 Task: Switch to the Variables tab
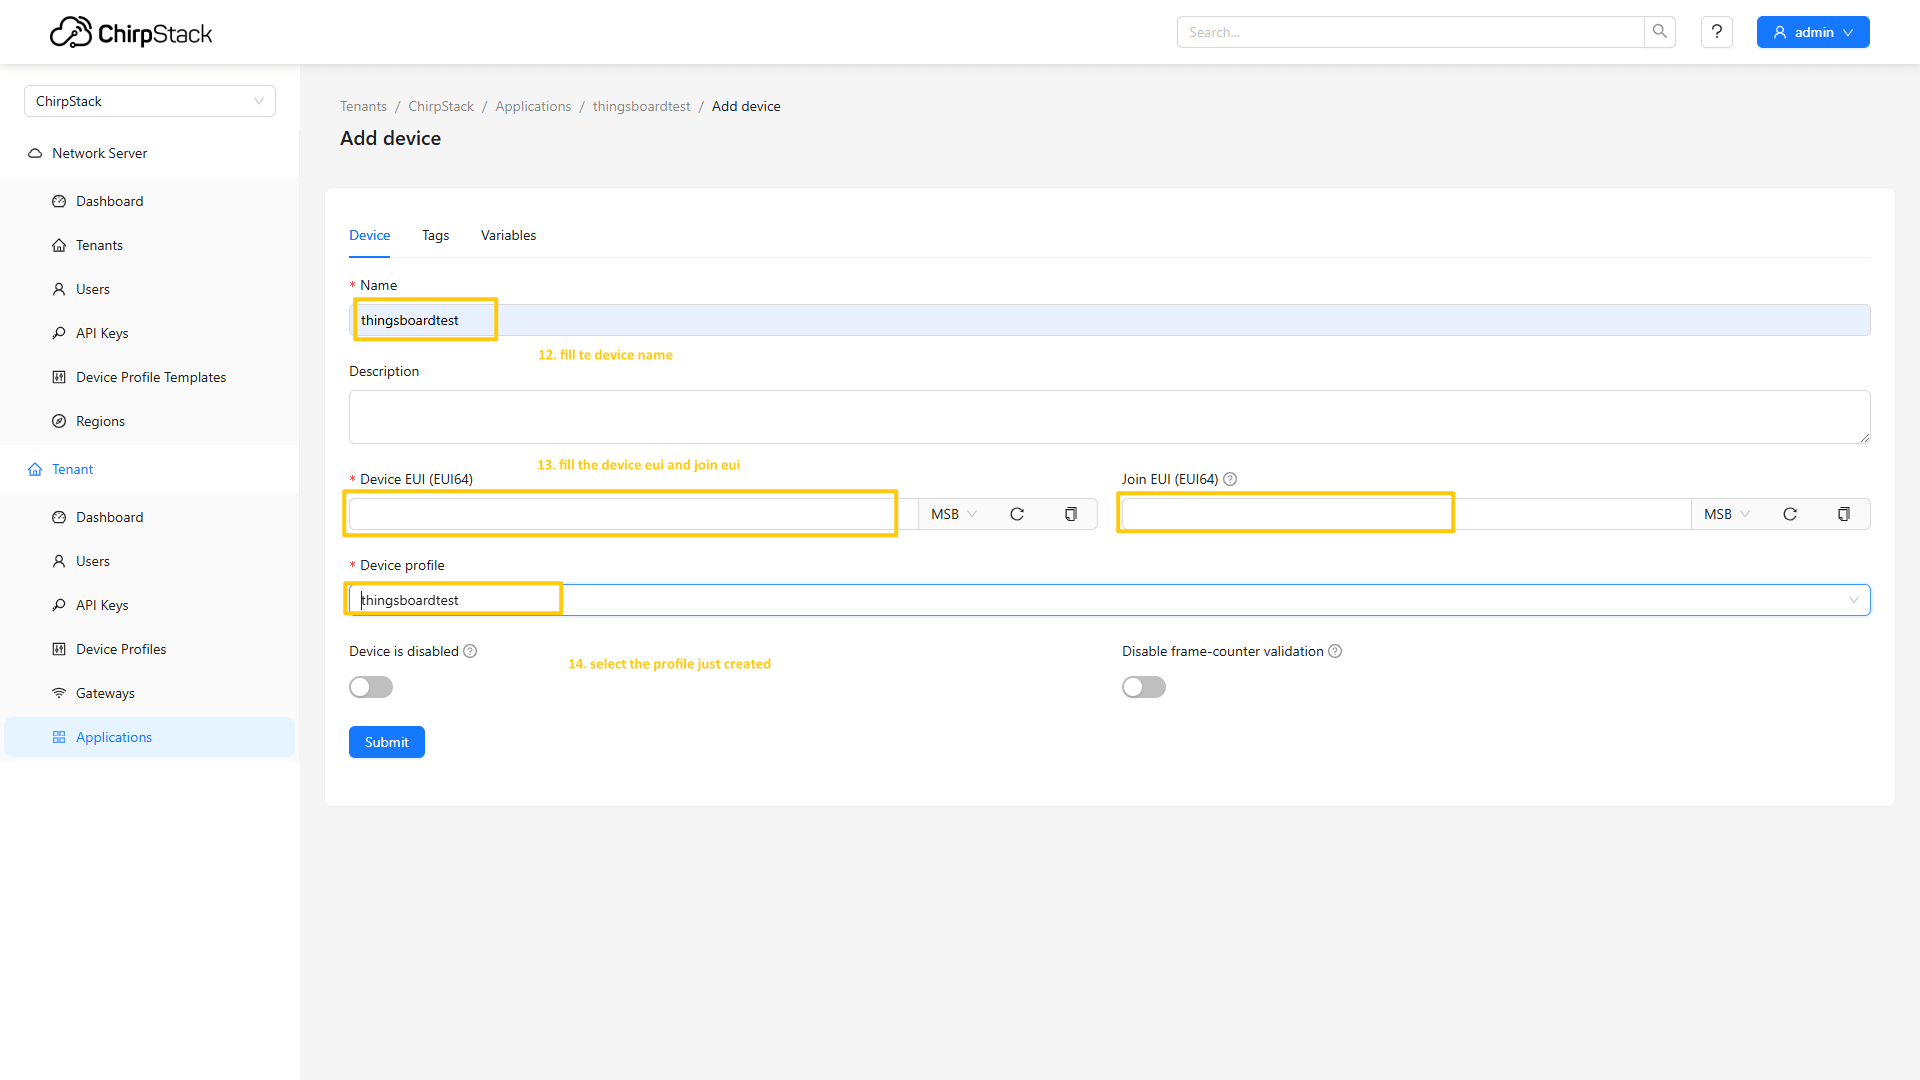(x=508, y=235)
